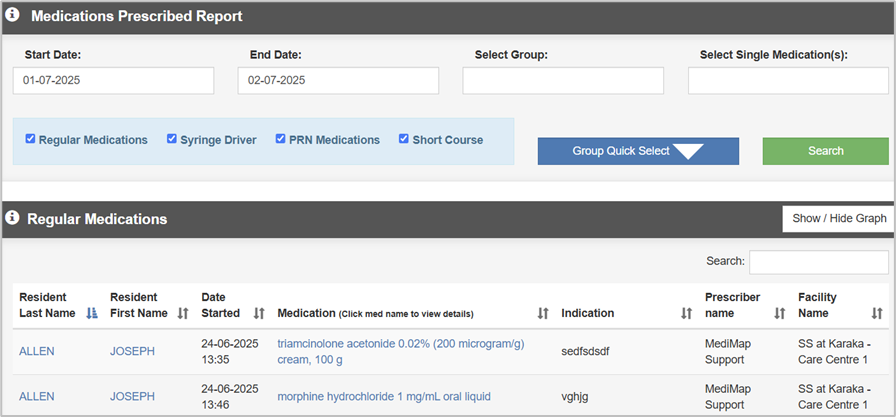Disable the PRN Medications checkbox
The height and width of the screenshot is (417, 896).
pyautogui.click(x=281, y=139)
